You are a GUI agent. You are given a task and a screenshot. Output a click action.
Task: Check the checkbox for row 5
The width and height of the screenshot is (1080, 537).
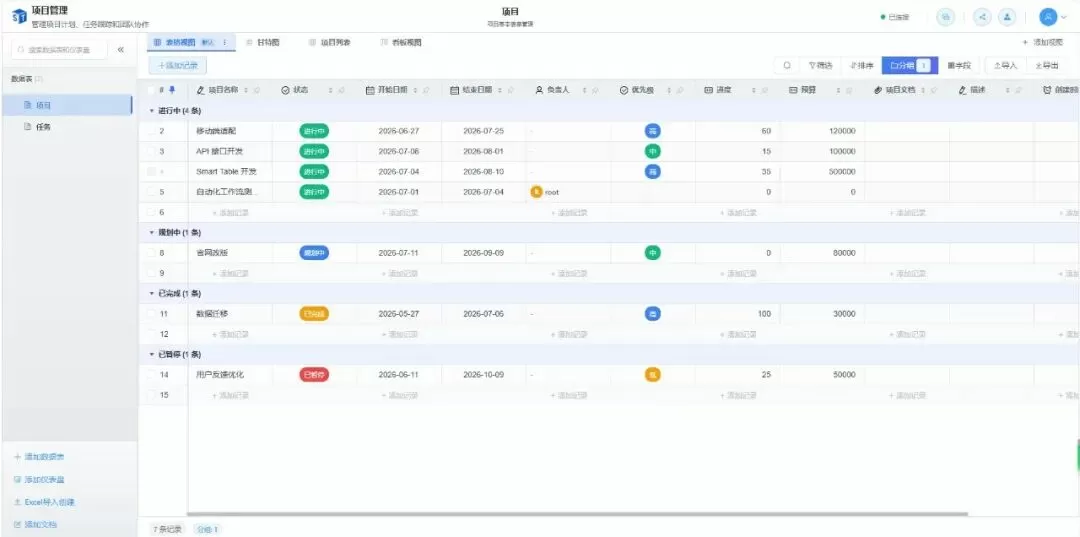tap(152, 192)
